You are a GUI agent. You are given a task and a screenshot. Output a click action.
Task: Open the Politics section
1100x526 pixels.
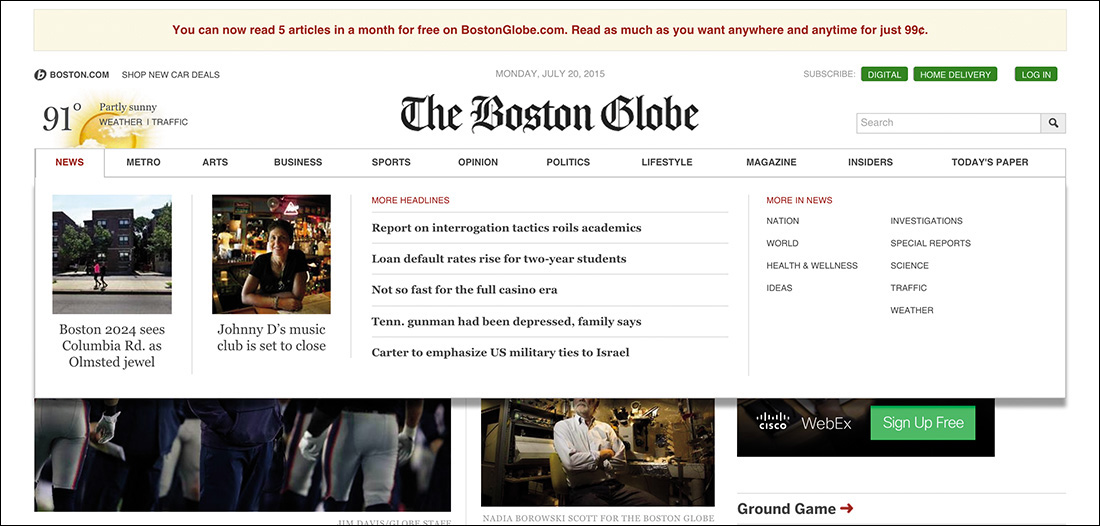coord(568,162)
